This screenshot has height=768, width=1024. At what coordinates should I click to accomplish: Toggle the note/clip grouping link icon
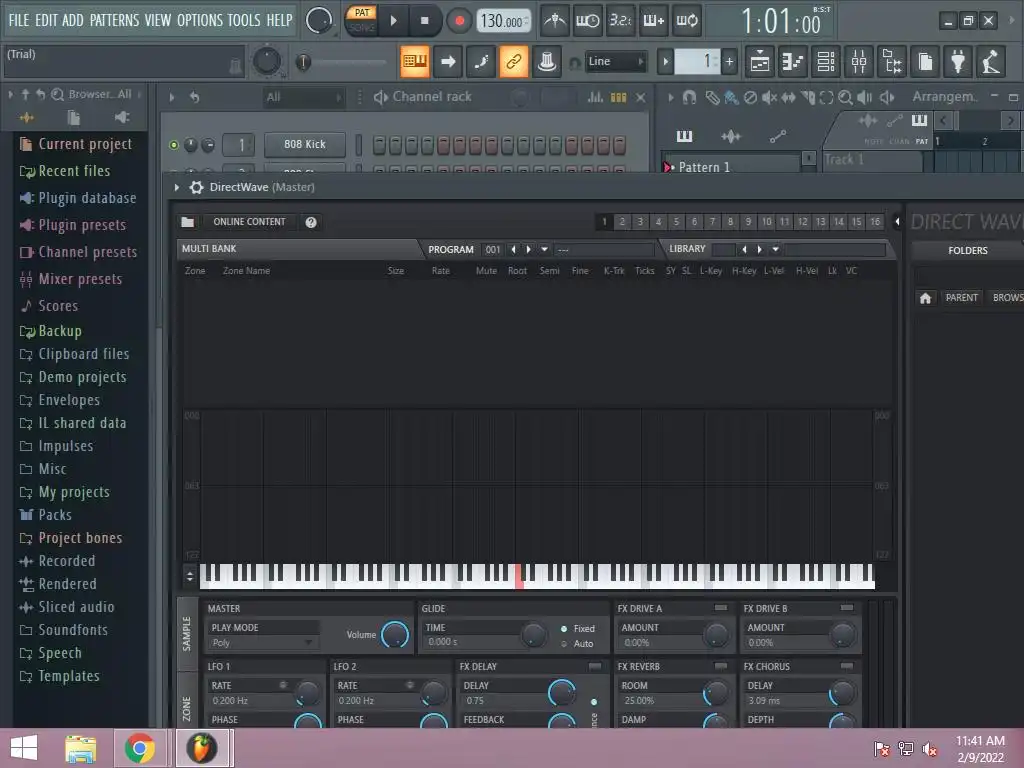(513, 62)
